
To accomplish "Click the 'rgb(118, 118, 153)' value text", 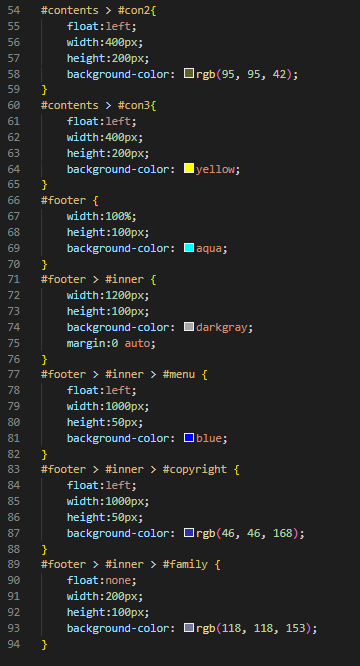I will pos(254,628).
